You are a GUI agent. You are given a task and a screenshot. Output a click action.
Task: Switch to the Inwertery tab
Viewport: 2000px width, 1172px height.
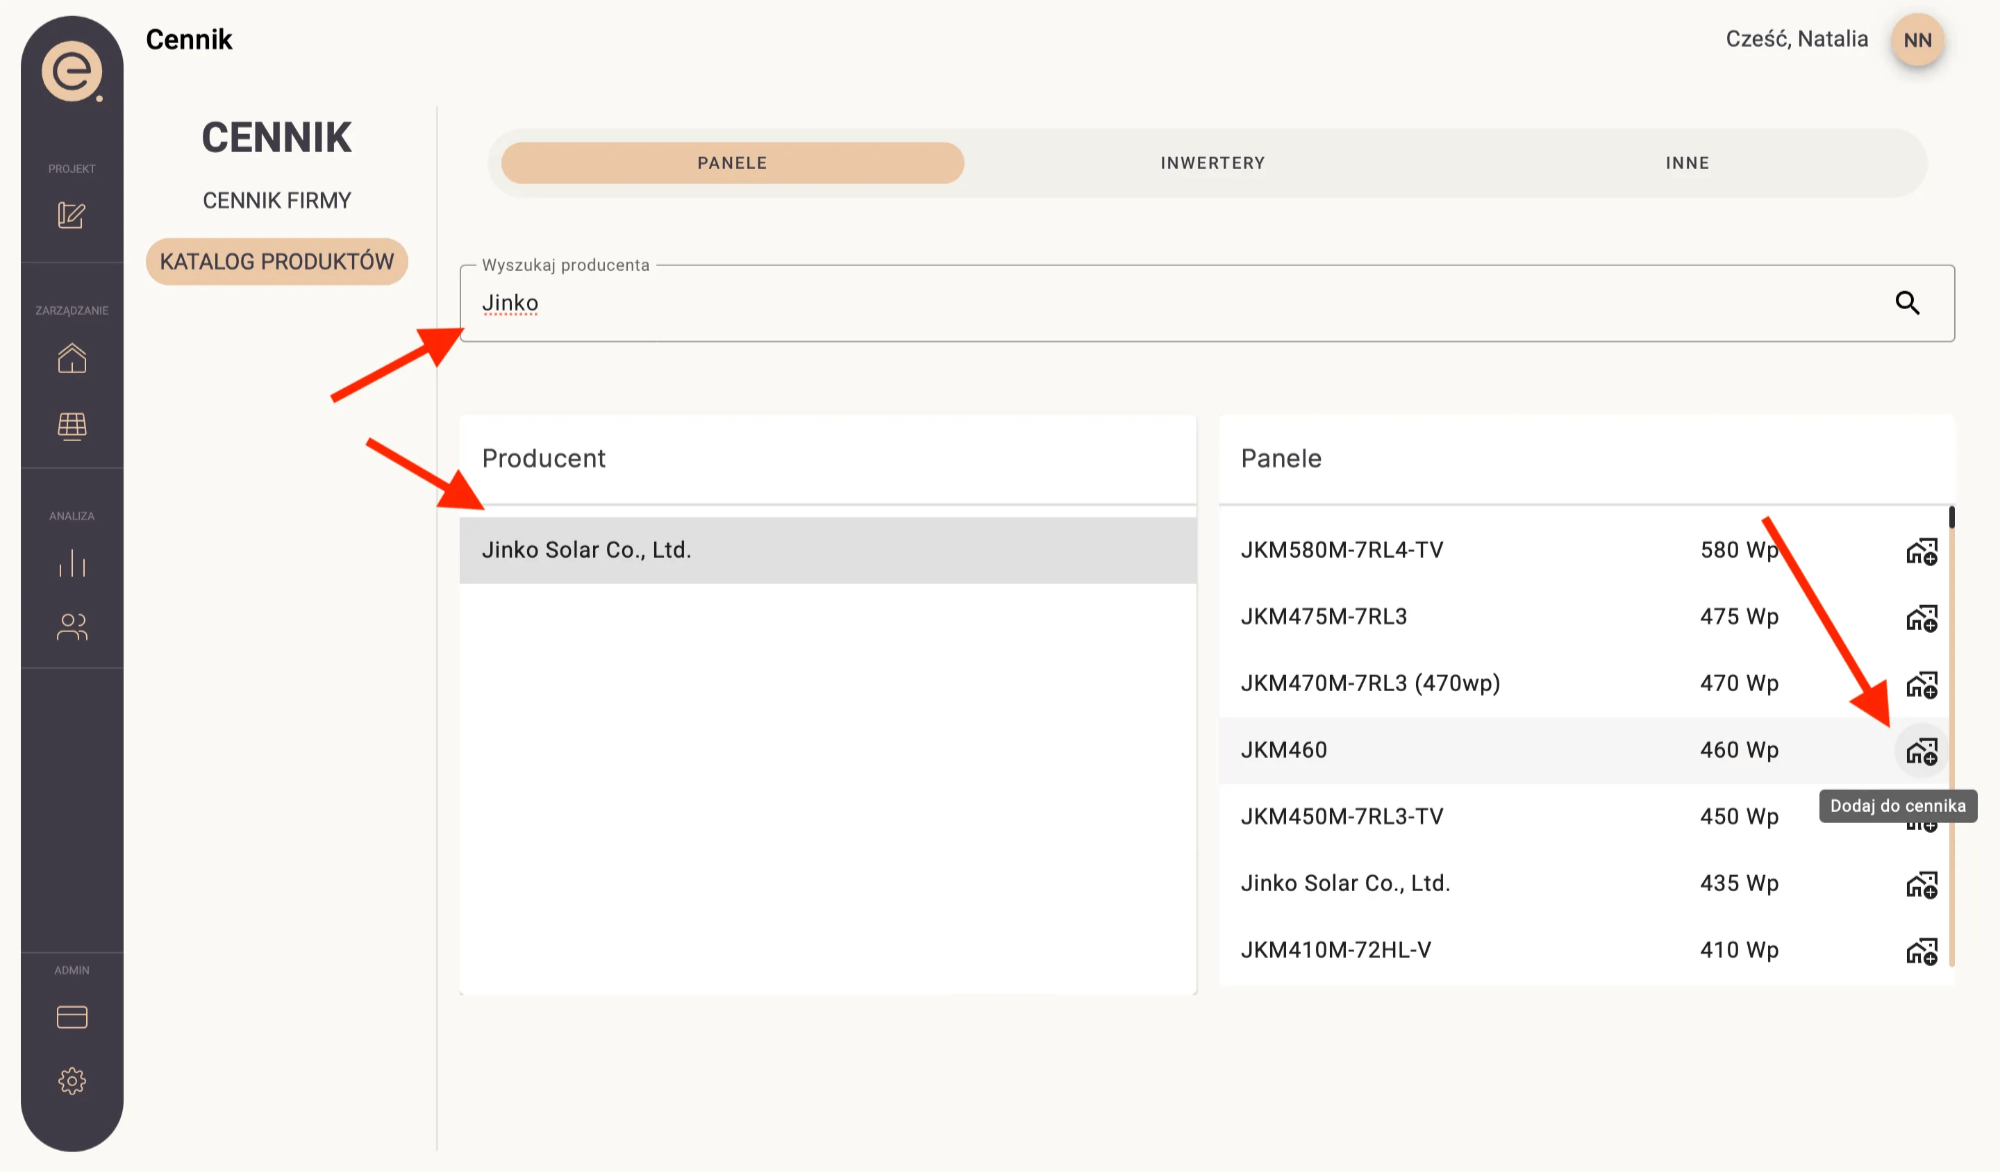click(x=1212, y=163)
